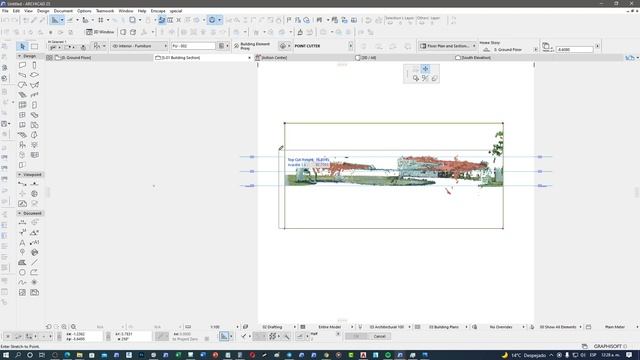Select the Marquee tool in the toolbox

[35, 46]
